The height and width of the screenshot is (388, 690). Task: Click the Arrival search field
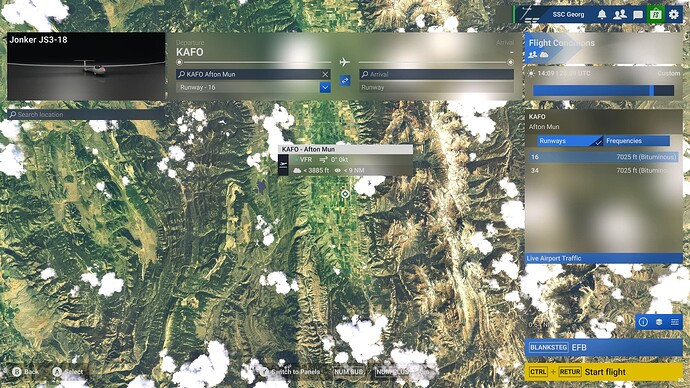[x=436, y=74]
